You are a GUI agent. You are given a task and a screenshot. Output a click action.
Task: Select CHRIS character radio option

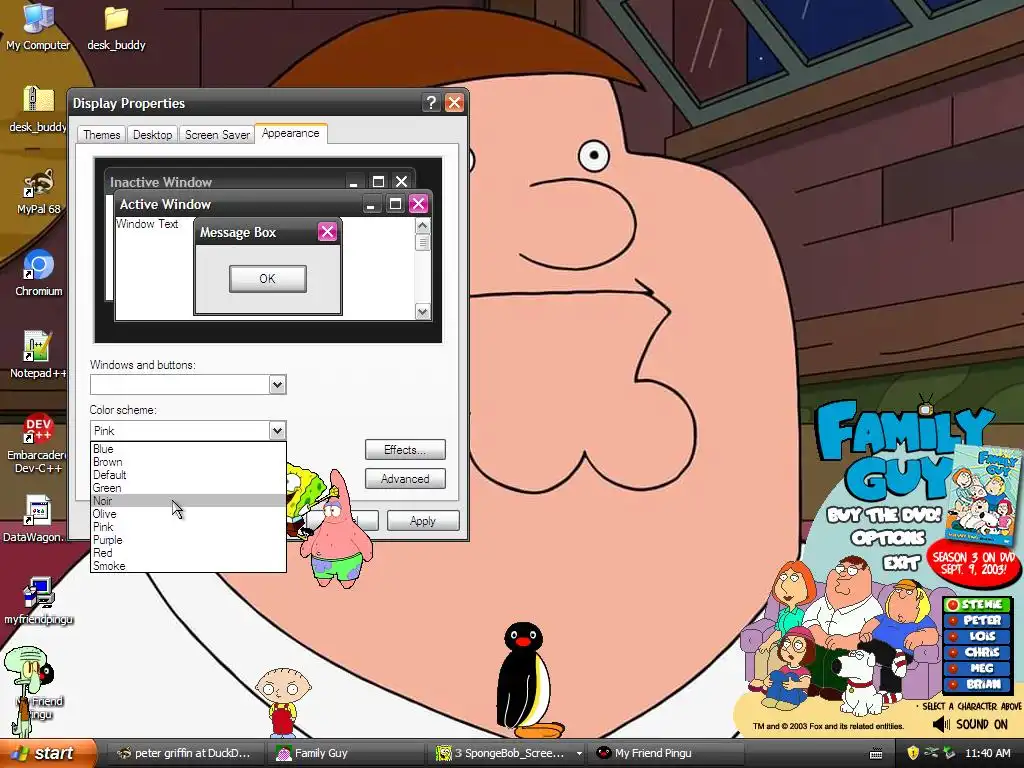click(x=976, y=652)
